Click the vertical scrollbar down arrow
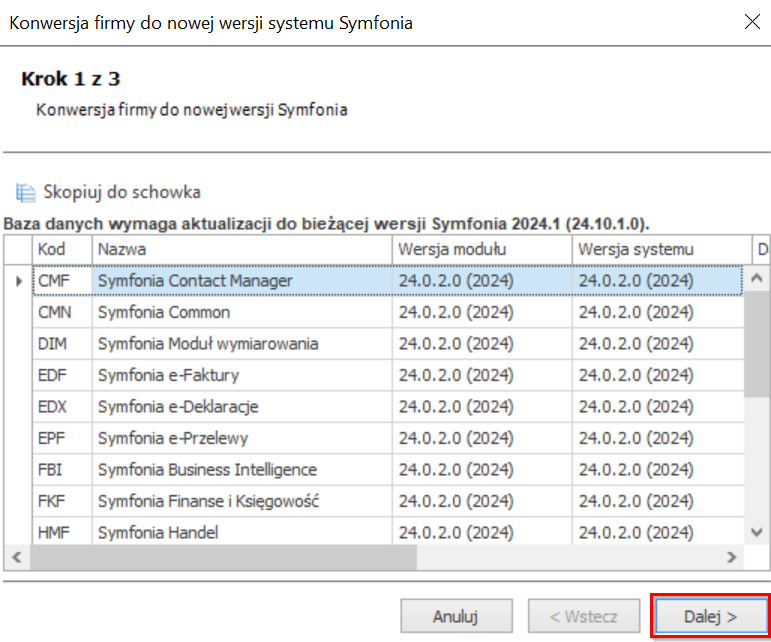771x642 pixels. click(757, 532)
